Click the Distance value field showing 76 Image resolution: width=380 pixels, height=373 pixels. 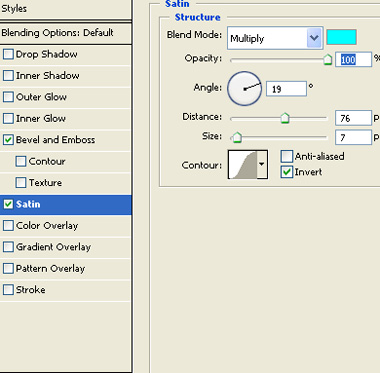353,118
